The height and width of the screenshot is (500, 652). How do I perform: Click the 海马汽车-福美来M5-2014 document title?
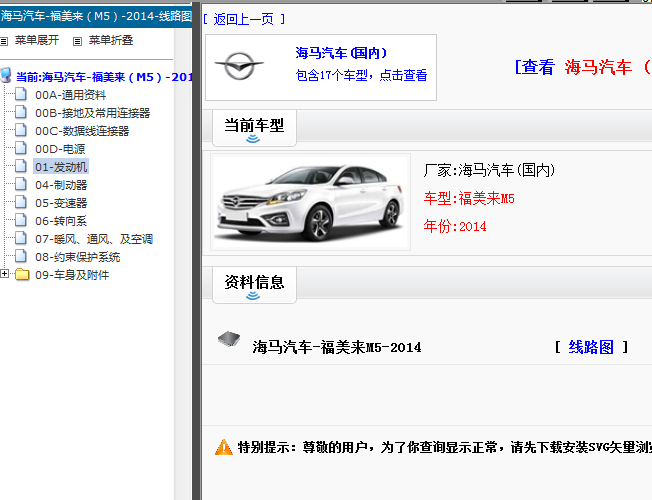(336, 347)
